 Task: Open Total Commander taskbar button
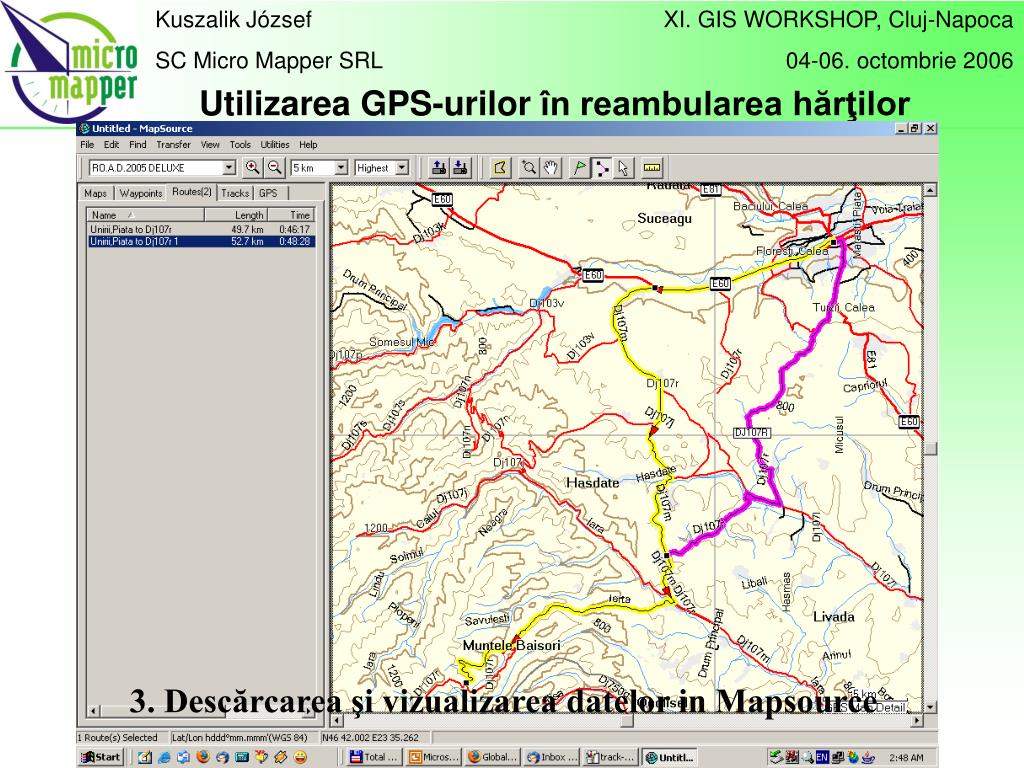point(374,757)
